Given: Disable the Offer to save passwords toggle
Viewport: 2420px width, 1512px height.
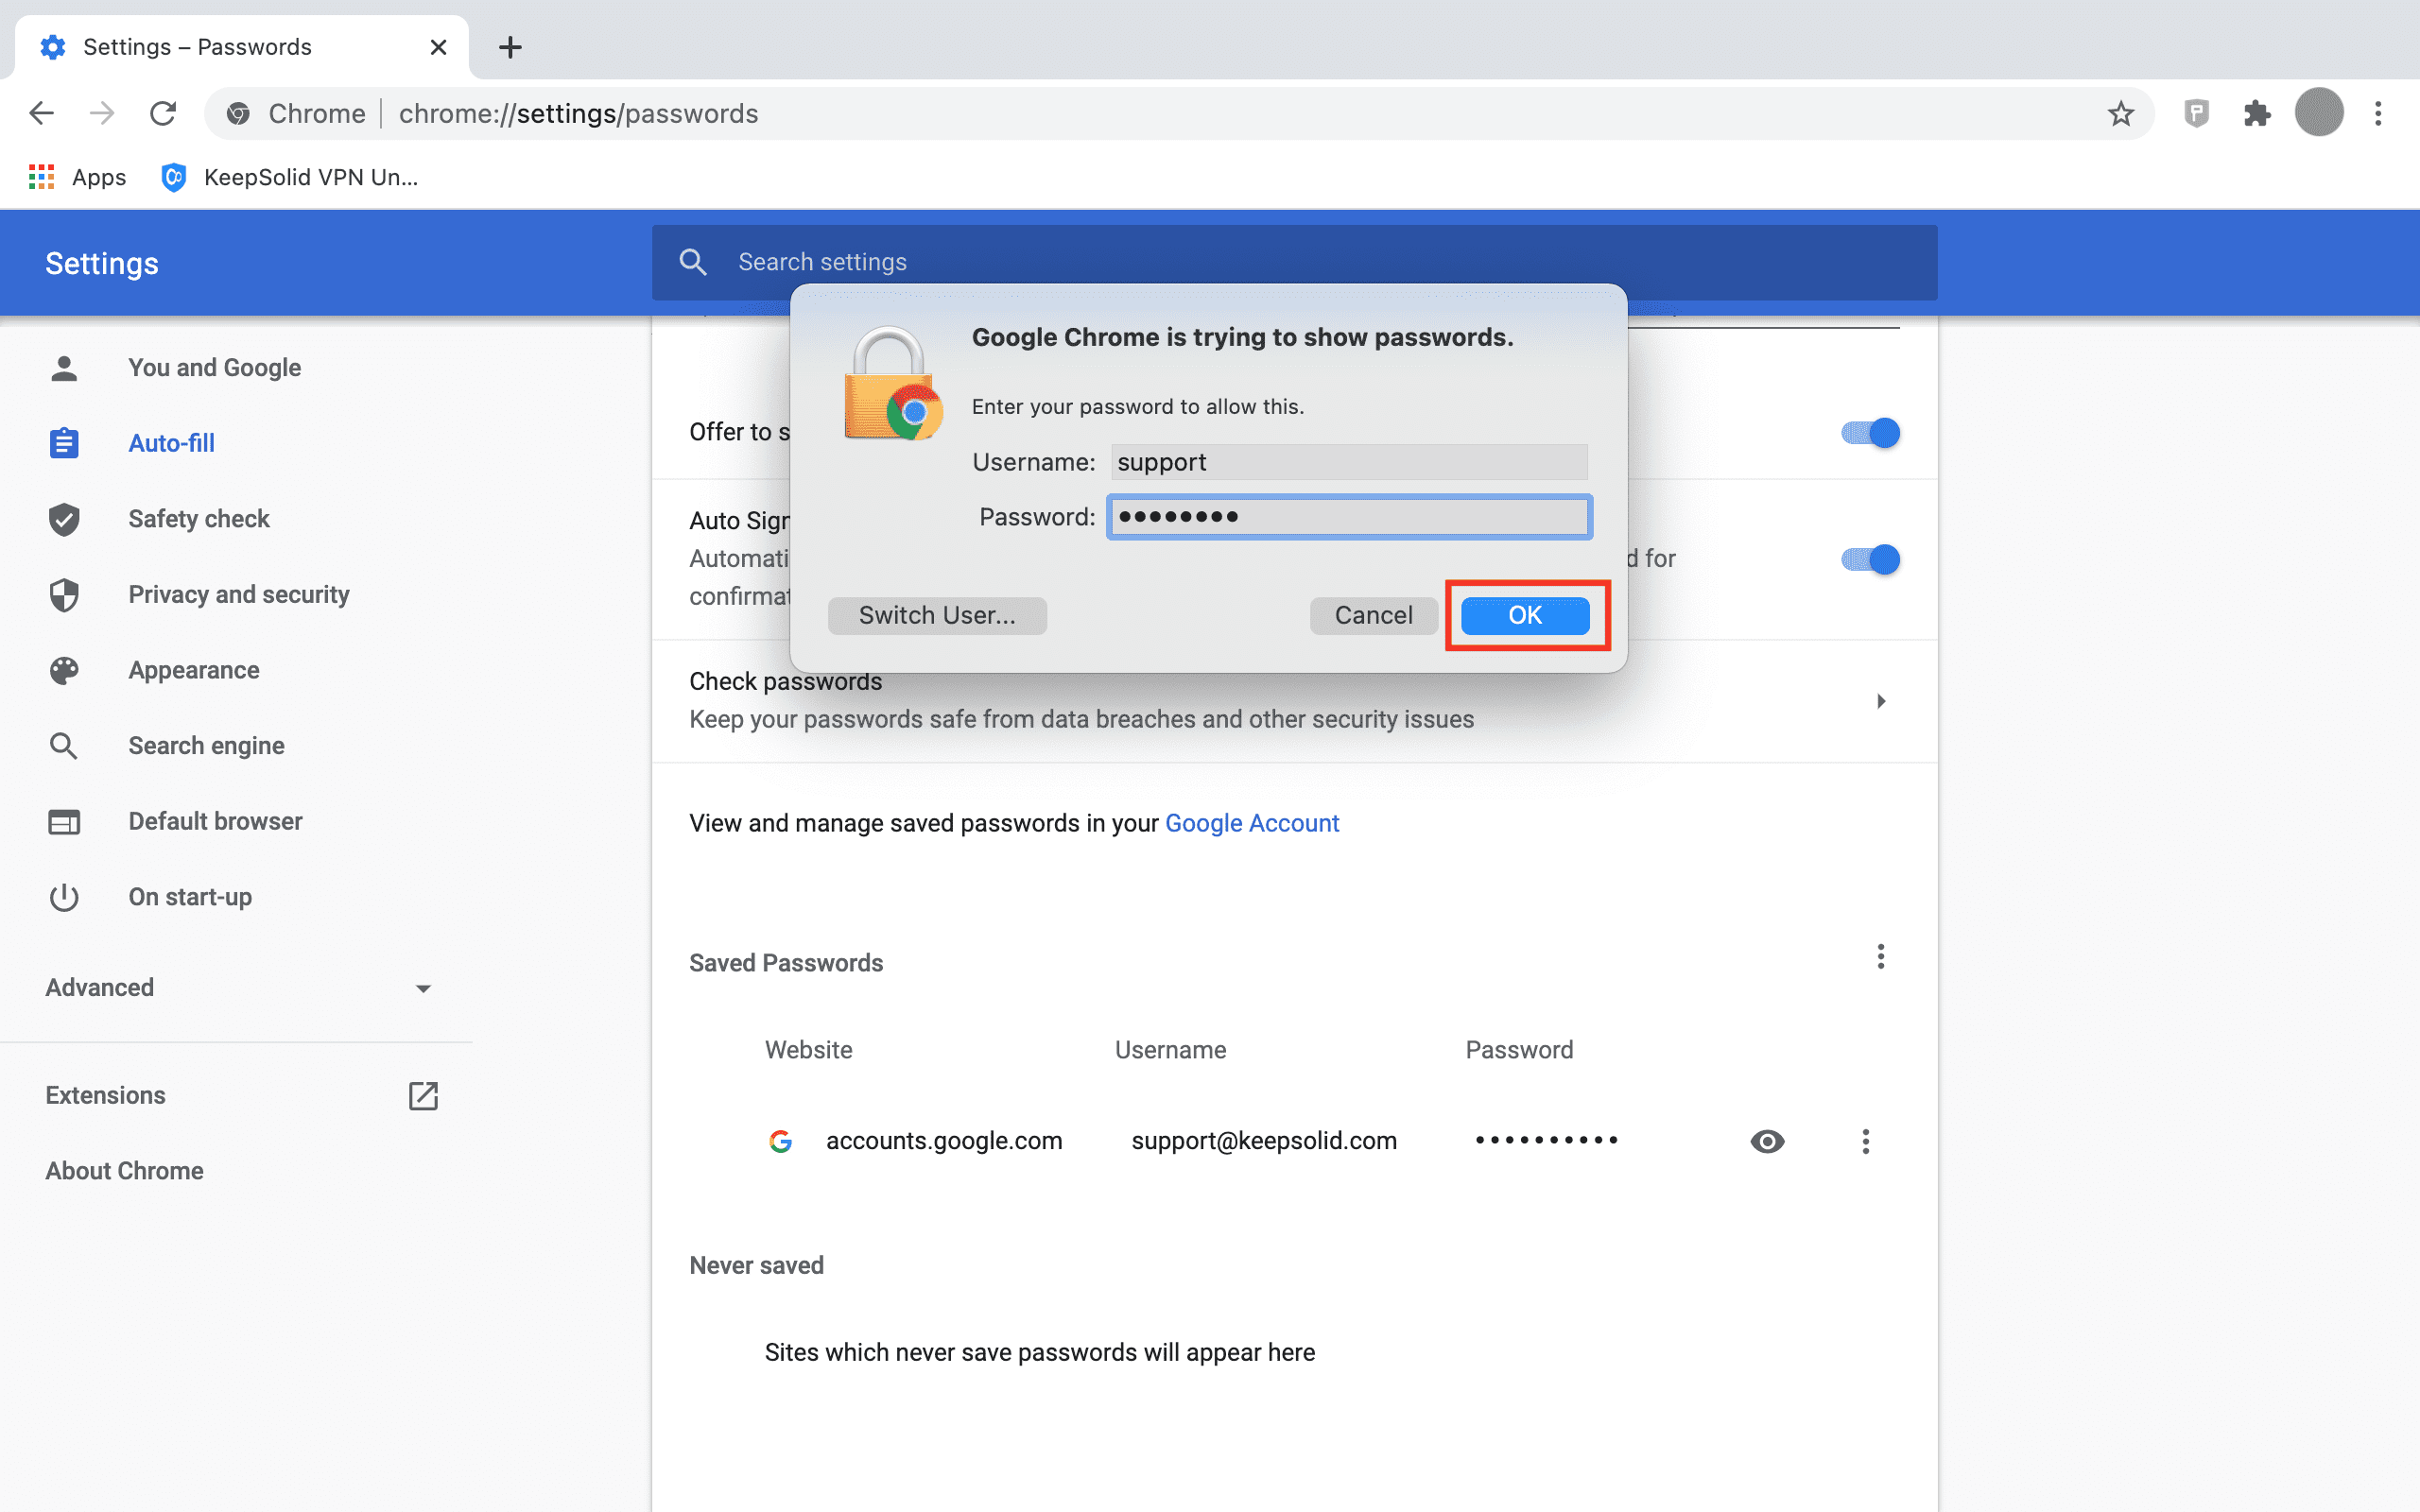Looking at the screenshot, I should coord(1869,433).
